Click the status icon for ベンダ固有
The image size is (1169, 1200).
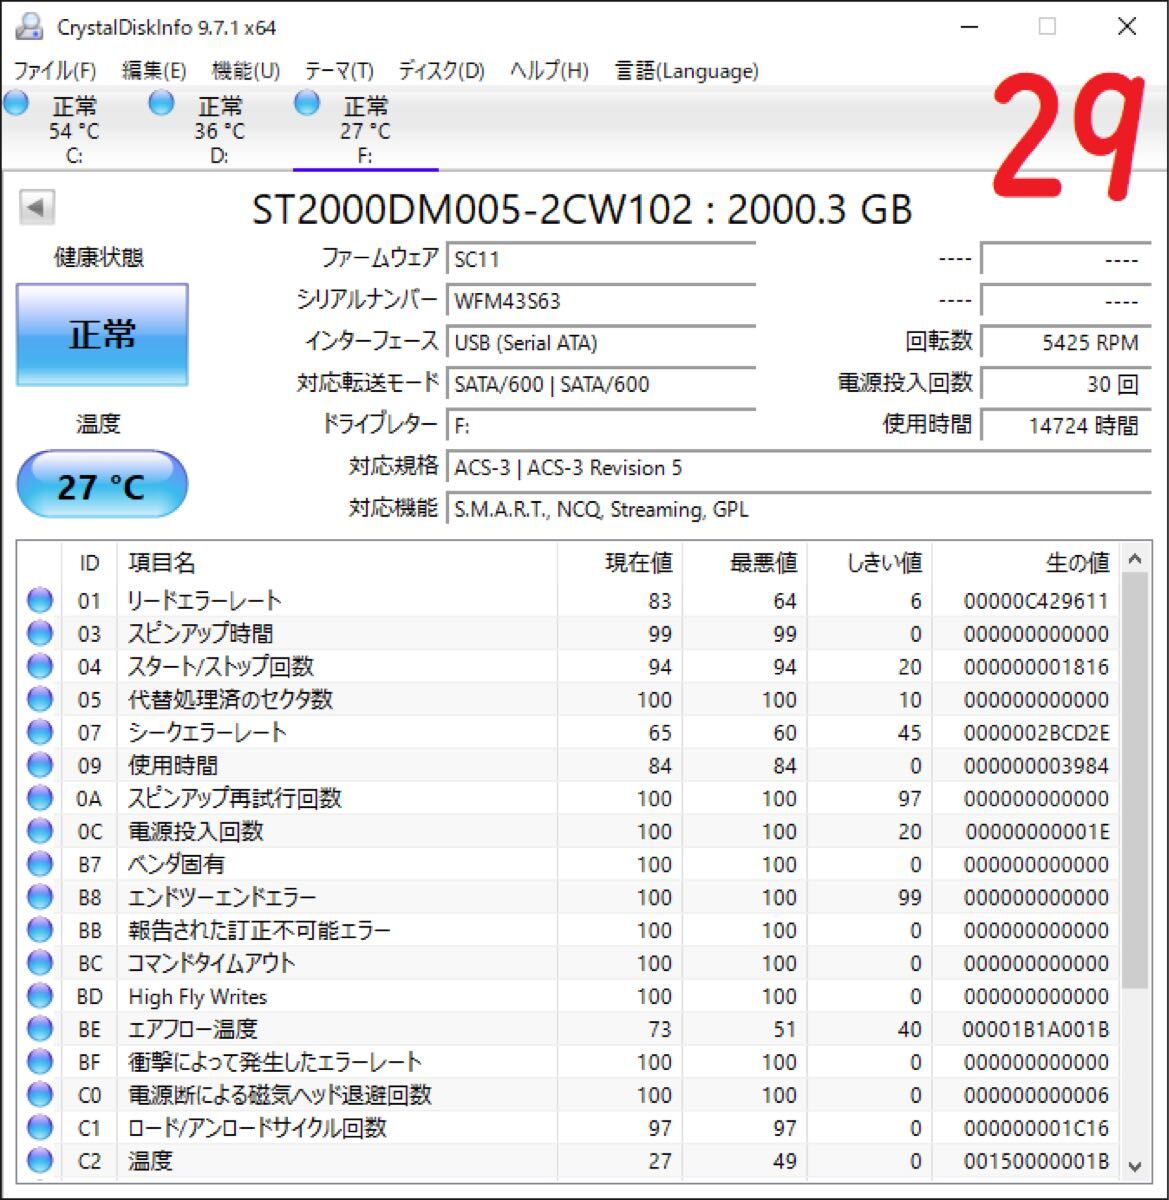tap(40, 864)
